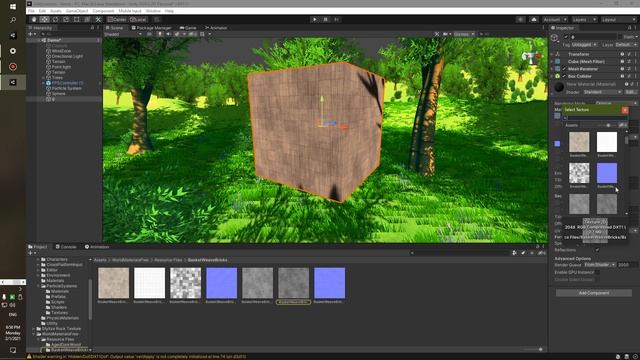Screen dimensions: 640x360
Task: Expand FPSController in Hierarchy
Action: [x=44, y=83]
